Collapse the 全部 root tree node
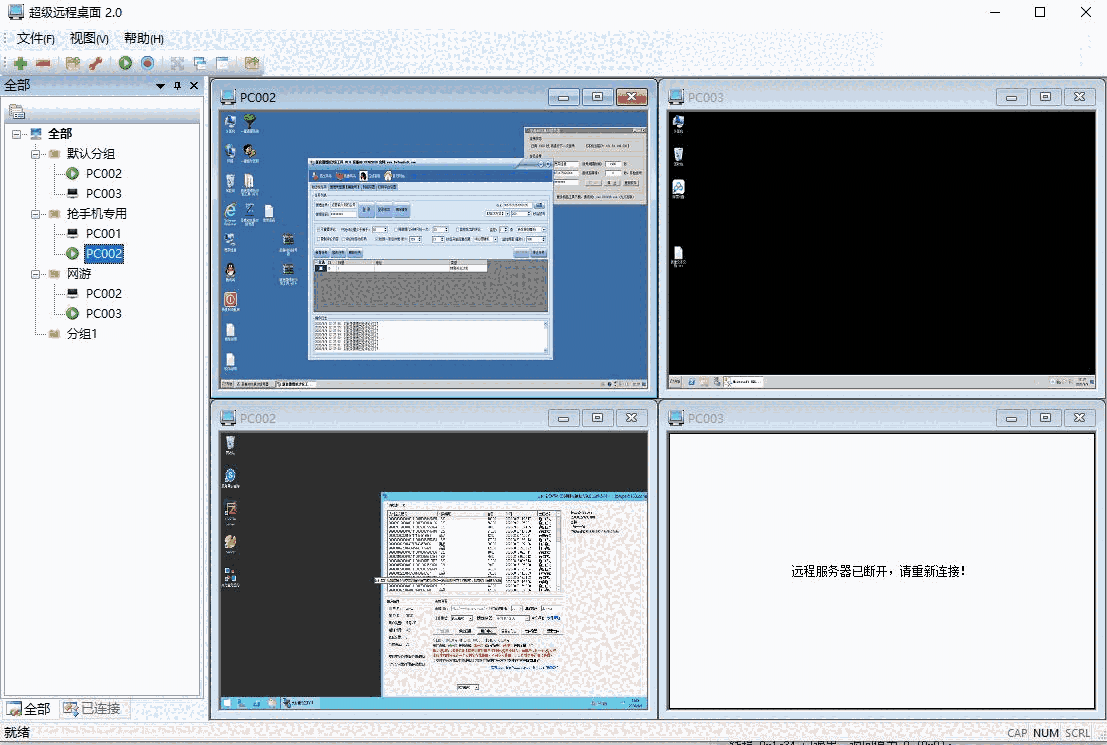Screen dimensions: 1107x745 [16, 133]
